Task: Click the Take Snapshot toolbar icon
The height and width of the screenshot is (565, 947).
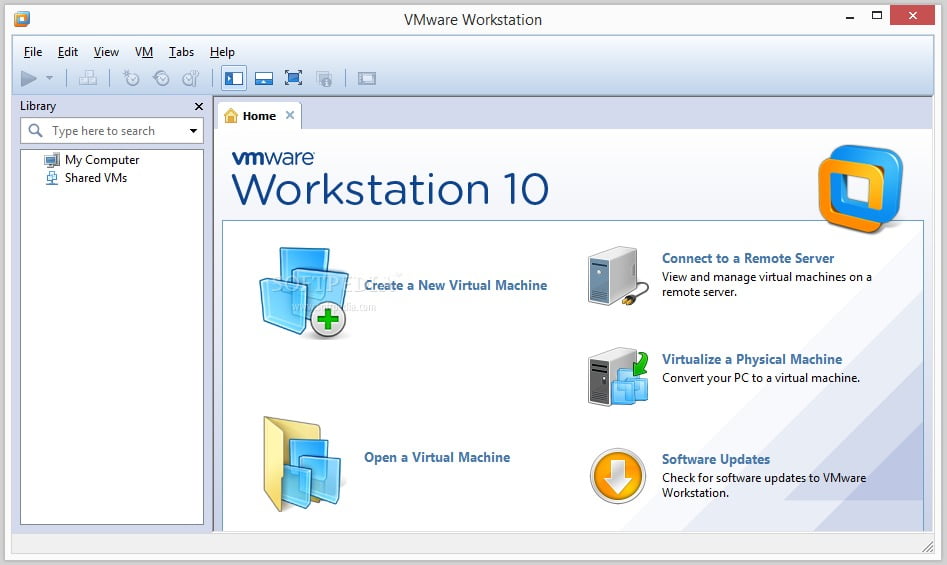Action: (x=131, y=78)
